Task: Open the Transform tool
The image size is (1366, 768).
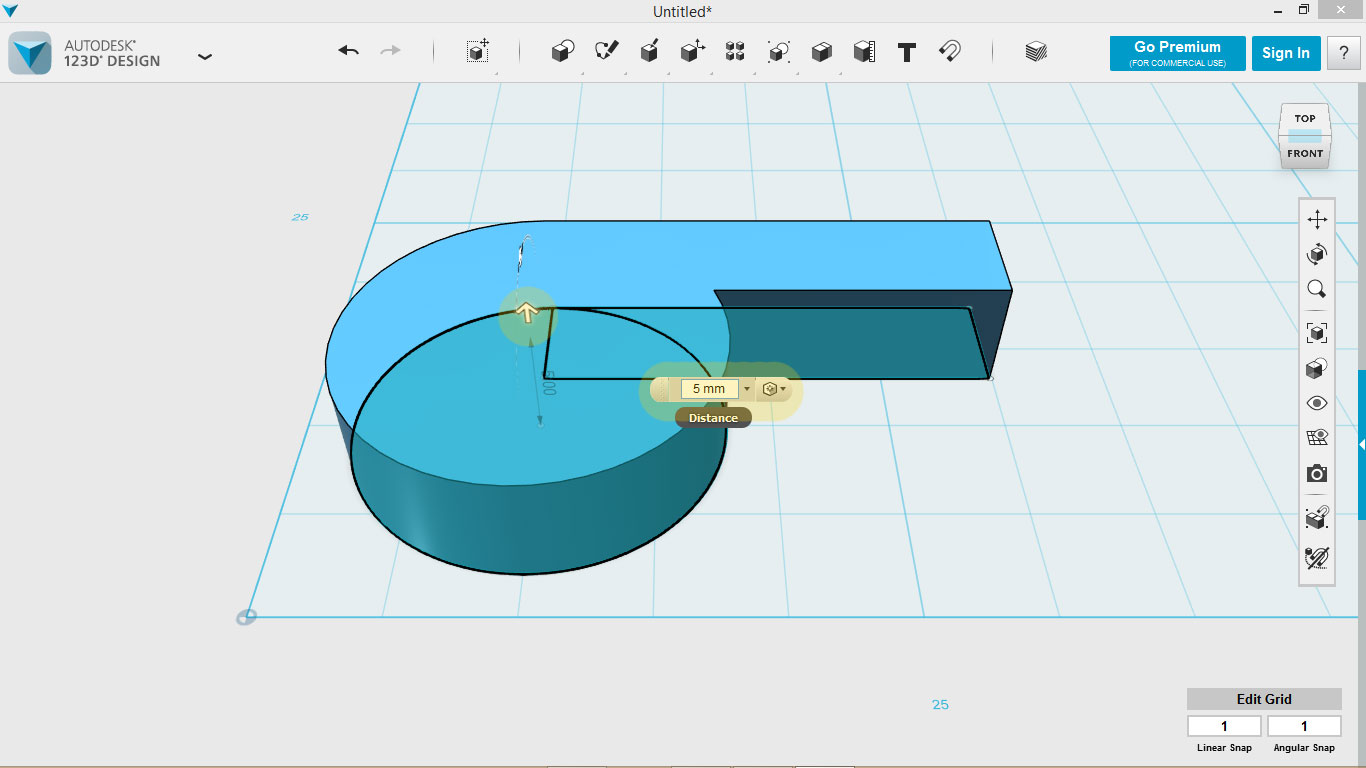Action: [x=478, y=52]
